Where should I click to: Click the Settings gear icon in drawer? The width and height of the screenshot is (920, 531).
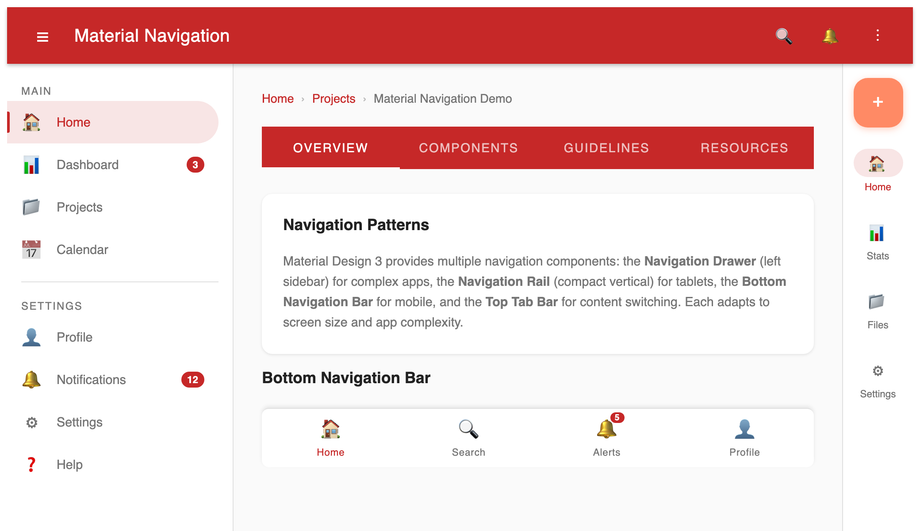coord(31,422)
